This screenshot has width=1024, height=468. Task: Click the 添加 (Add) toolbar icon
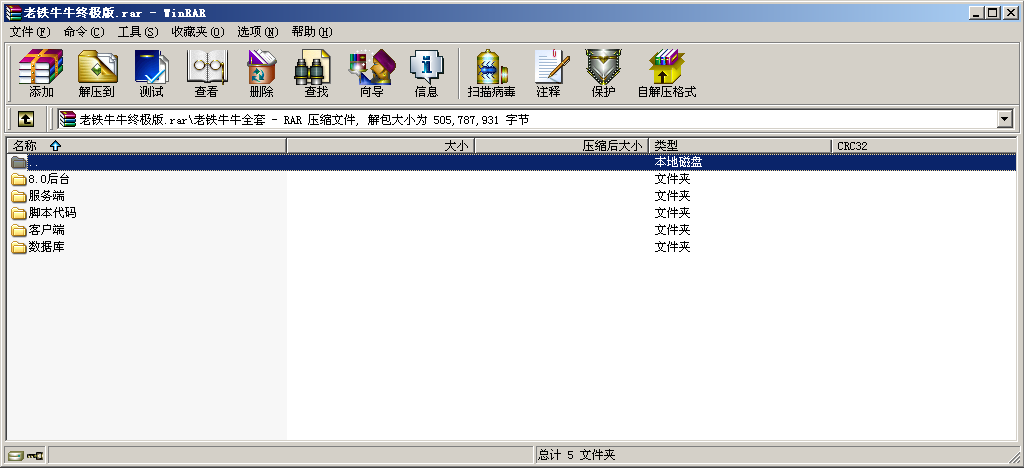[x=41, y=74]
